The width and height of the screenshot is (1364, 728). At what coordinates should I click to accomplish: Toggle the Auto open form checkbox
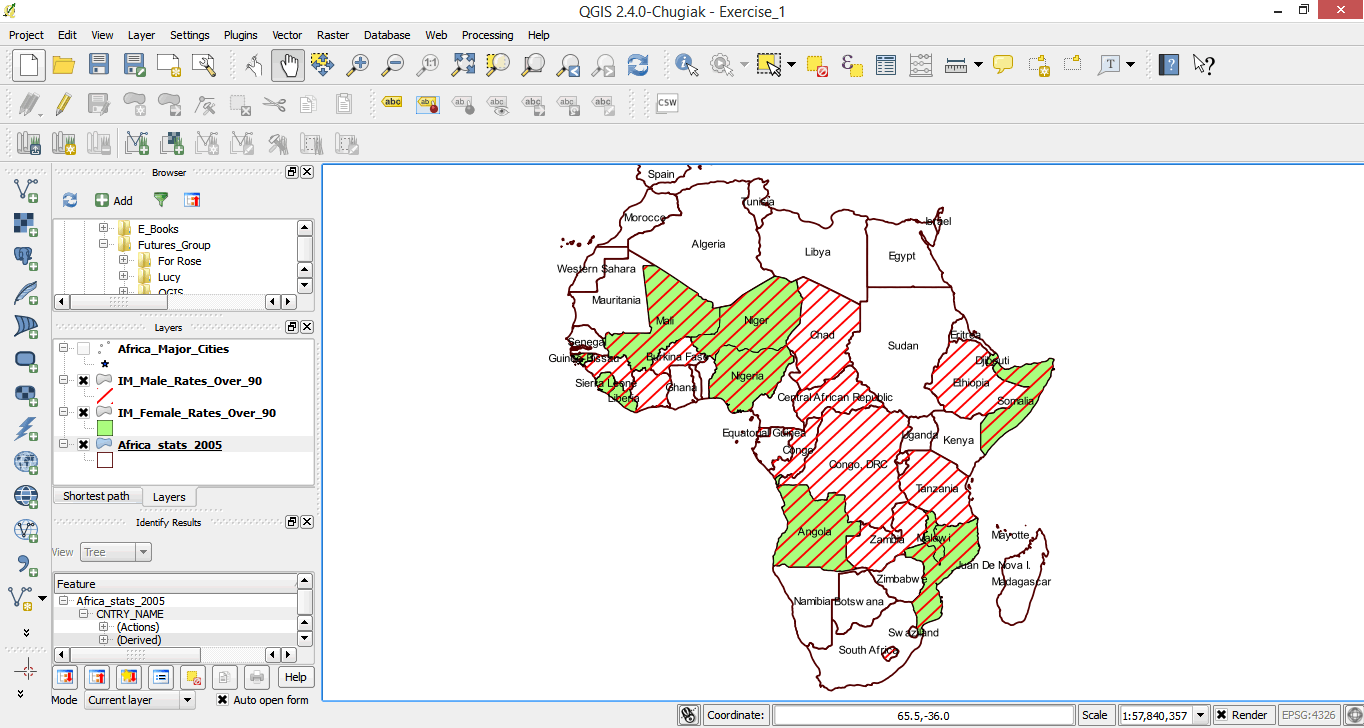pos(222,700)
